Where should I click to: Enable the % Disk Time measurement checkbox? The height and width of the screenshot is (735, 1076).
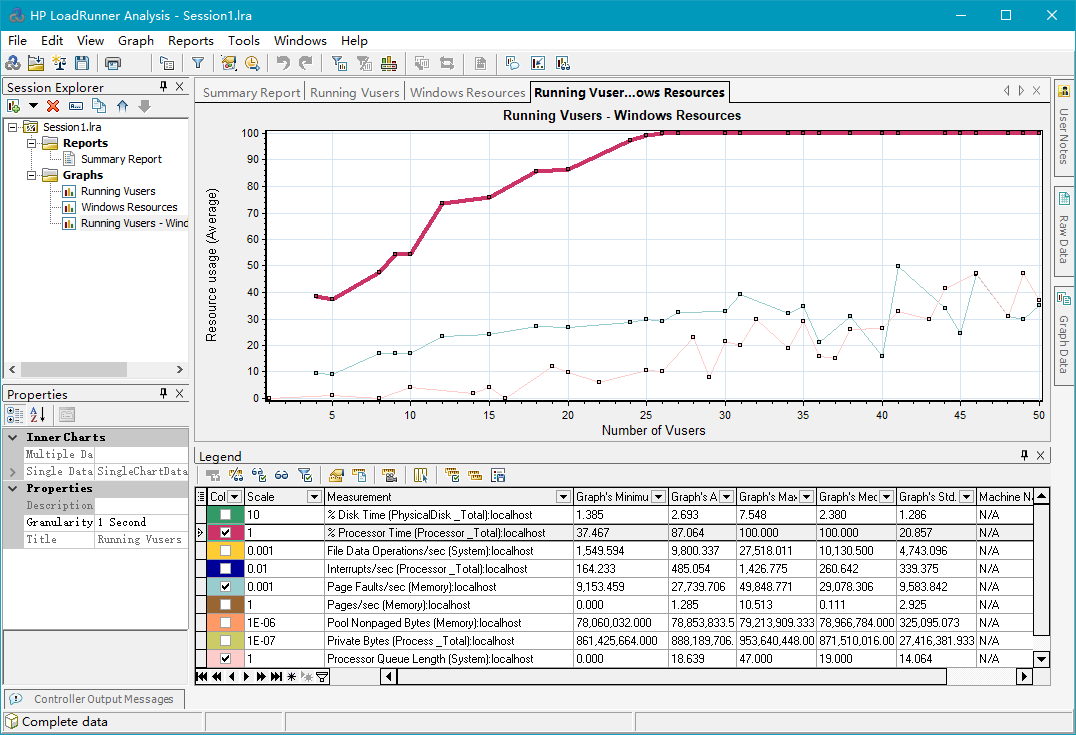point(225,515)
